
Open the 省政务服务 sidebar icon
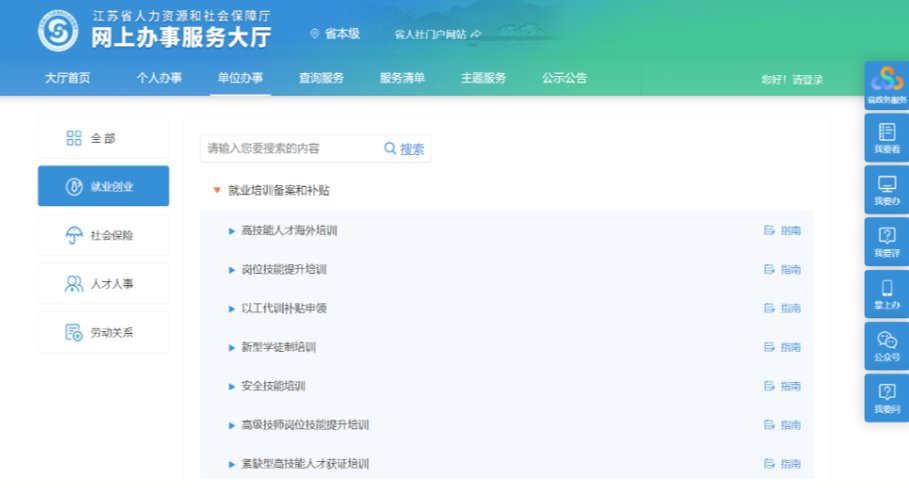886,84
